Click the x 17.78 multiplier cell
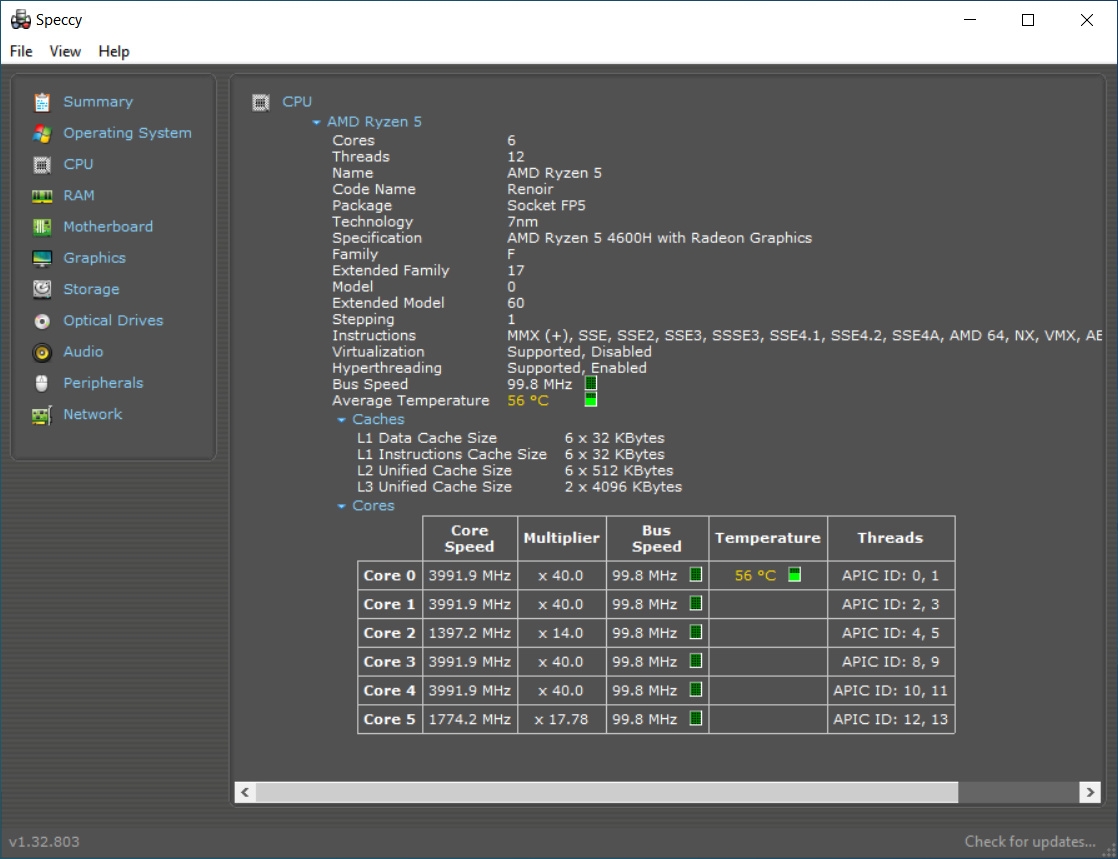 561,719
